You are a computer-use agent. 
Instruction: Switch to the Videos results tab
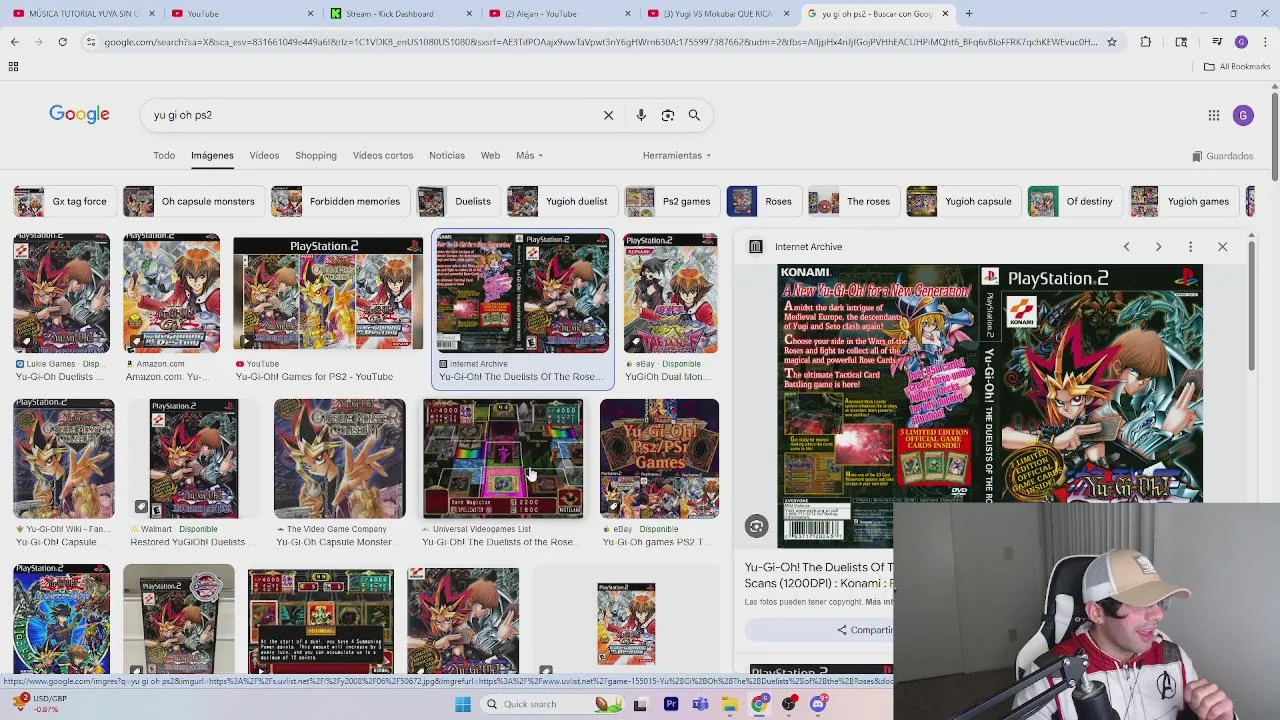click(264, 155)
